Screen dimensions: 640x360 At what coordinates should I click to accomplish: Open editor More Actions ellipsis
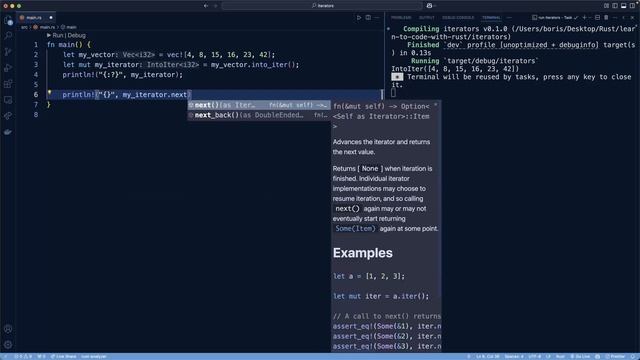[x=377, y=18]
